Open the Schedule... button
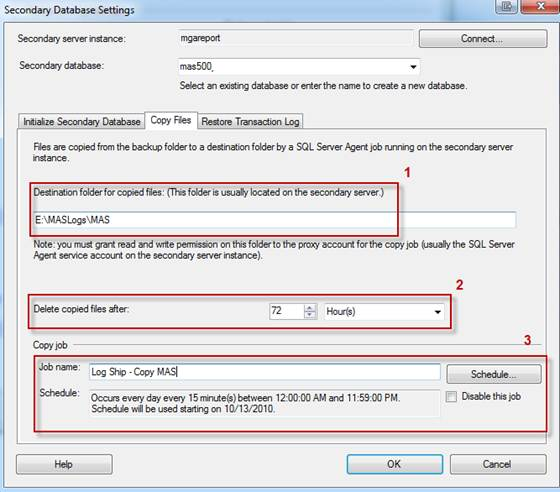The height and width of the screenshot is (492, 560). (494, 374)
